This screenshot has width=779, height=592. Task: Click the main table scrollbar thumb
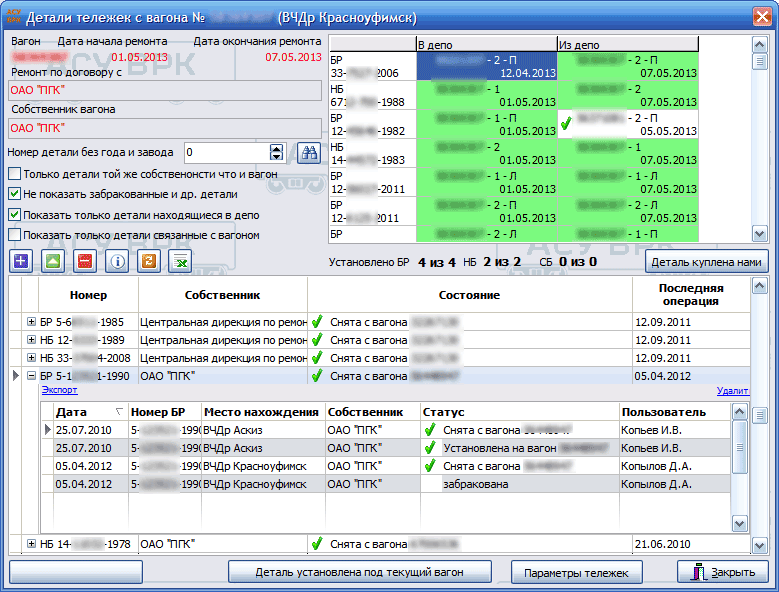click(759, 415)
